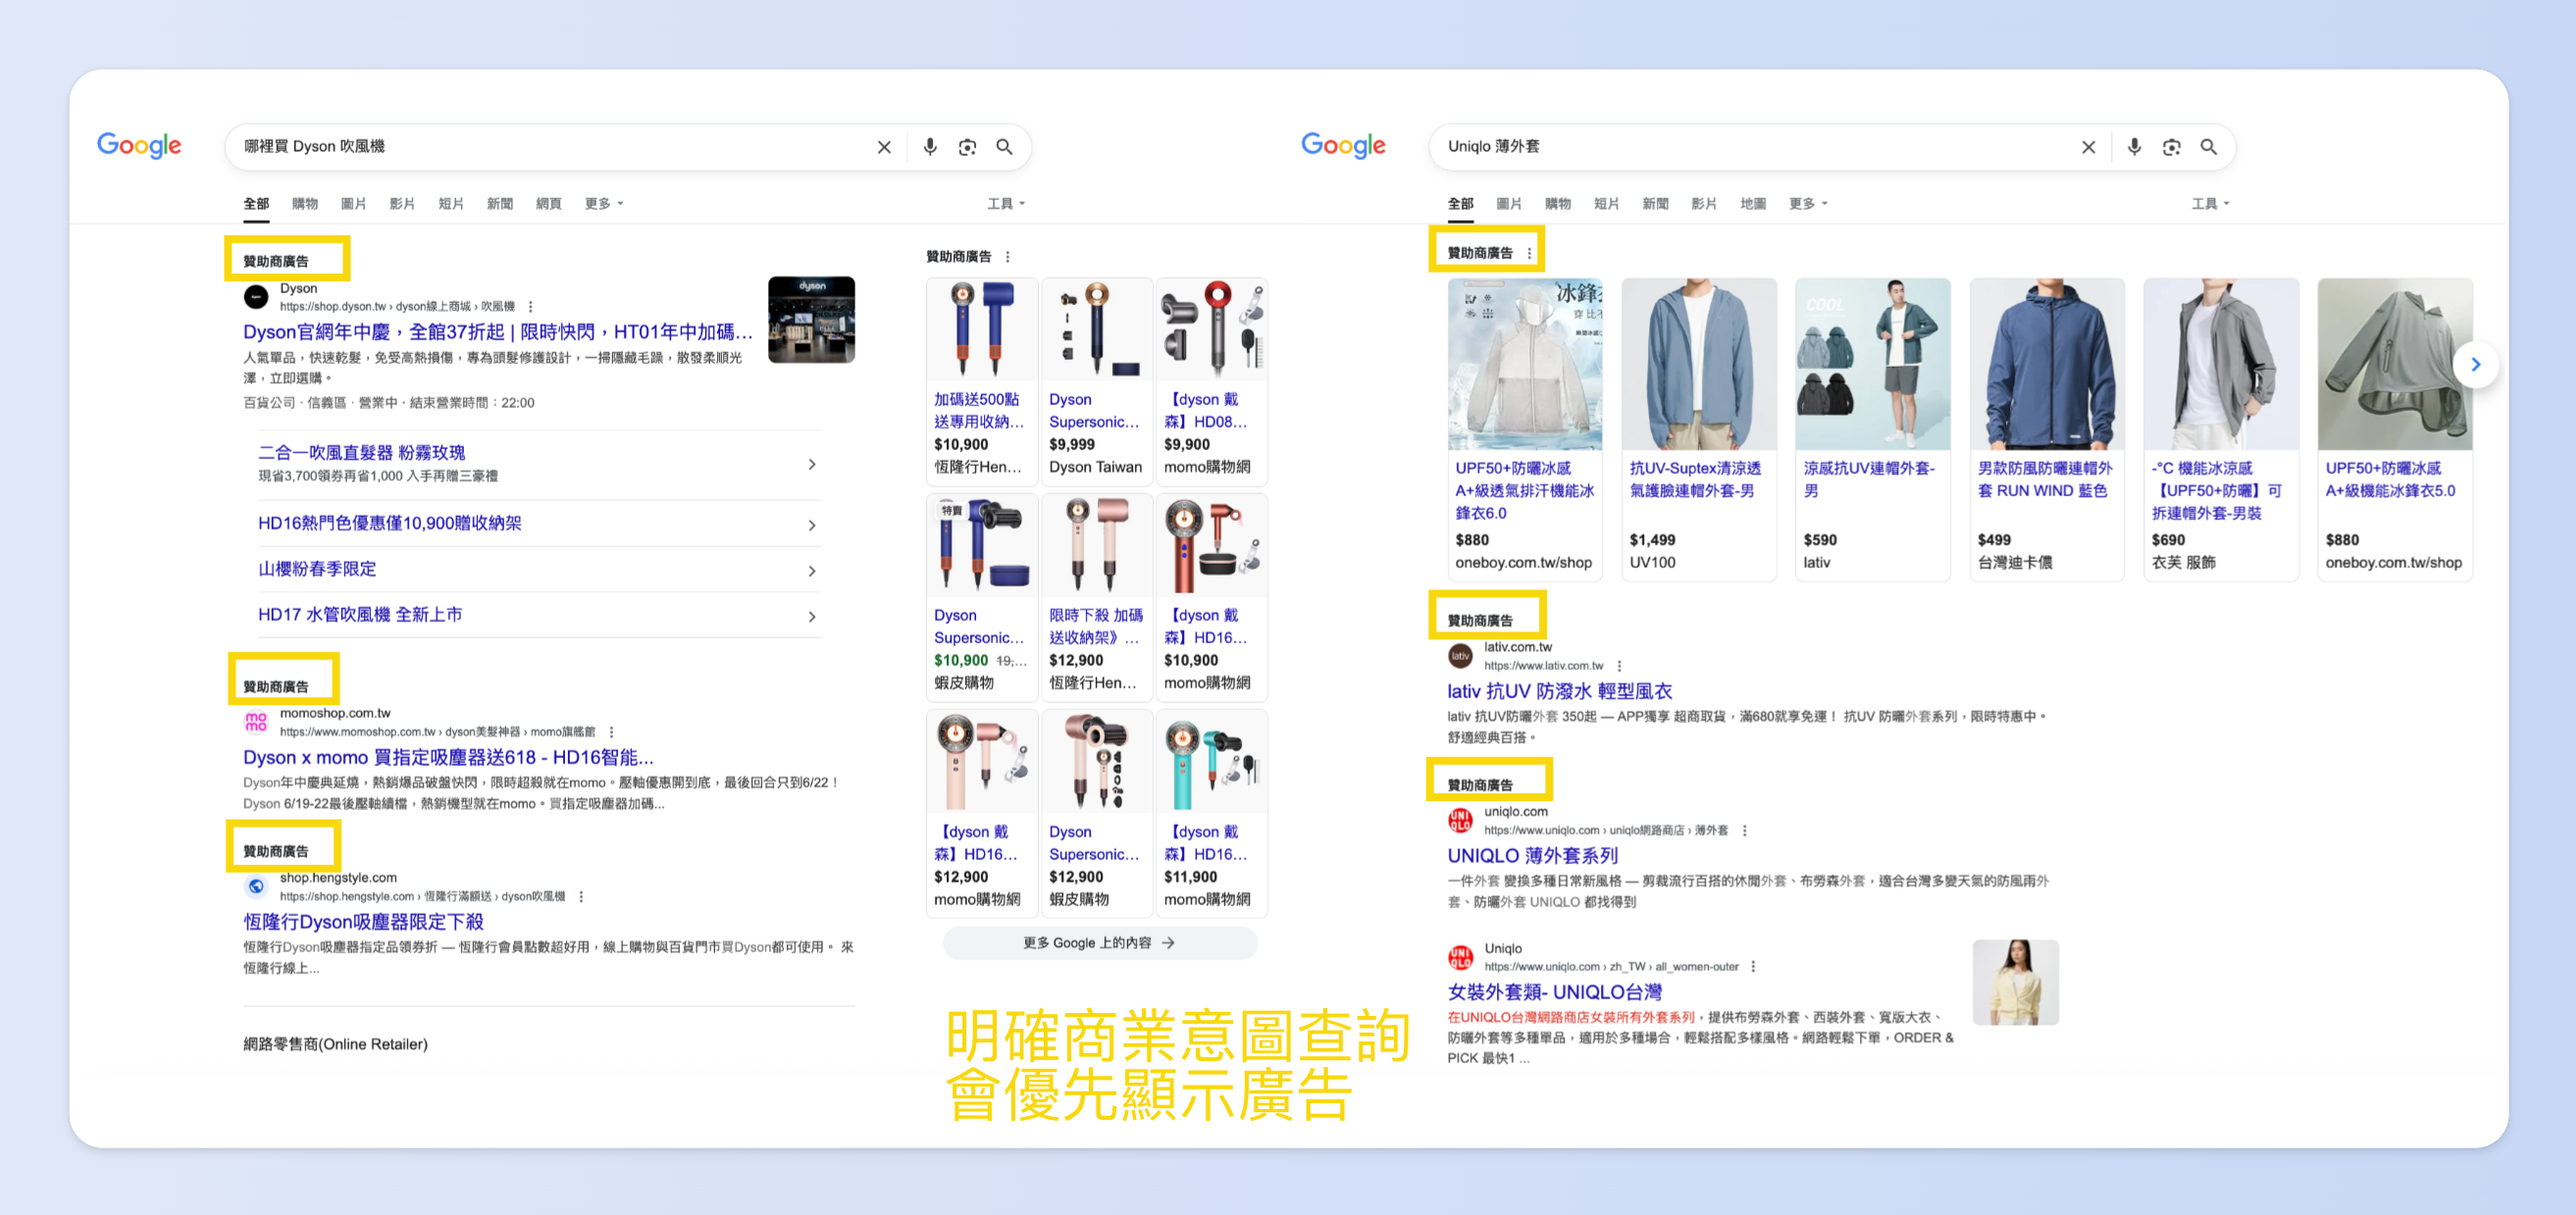Screen dimensions: 2576x1215
Task: Open Google Lens in the Dyson search bar
Action: click(x=967, y=147)
